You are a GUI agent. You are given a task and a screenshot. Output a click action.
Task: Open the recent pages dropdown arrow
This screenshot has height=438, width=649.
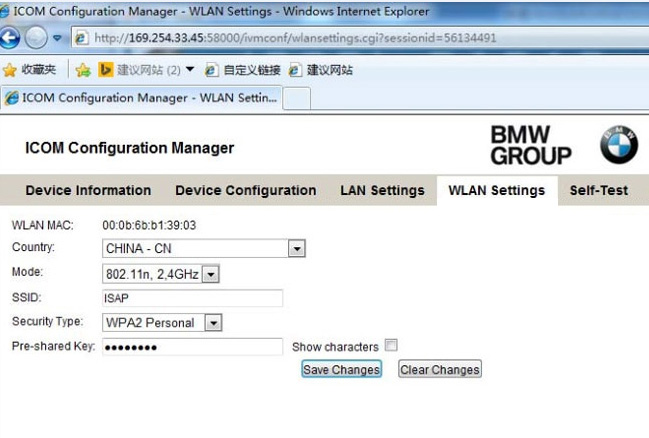pyautogui.click(x=58, y=38)
